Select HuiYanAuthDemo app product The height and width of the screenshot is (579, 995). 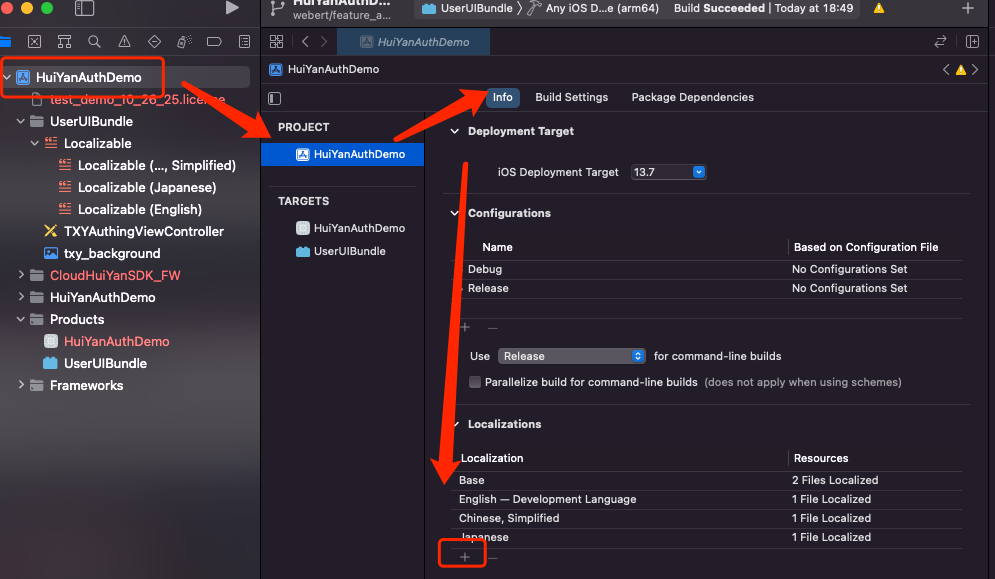(x=107, y=342)
